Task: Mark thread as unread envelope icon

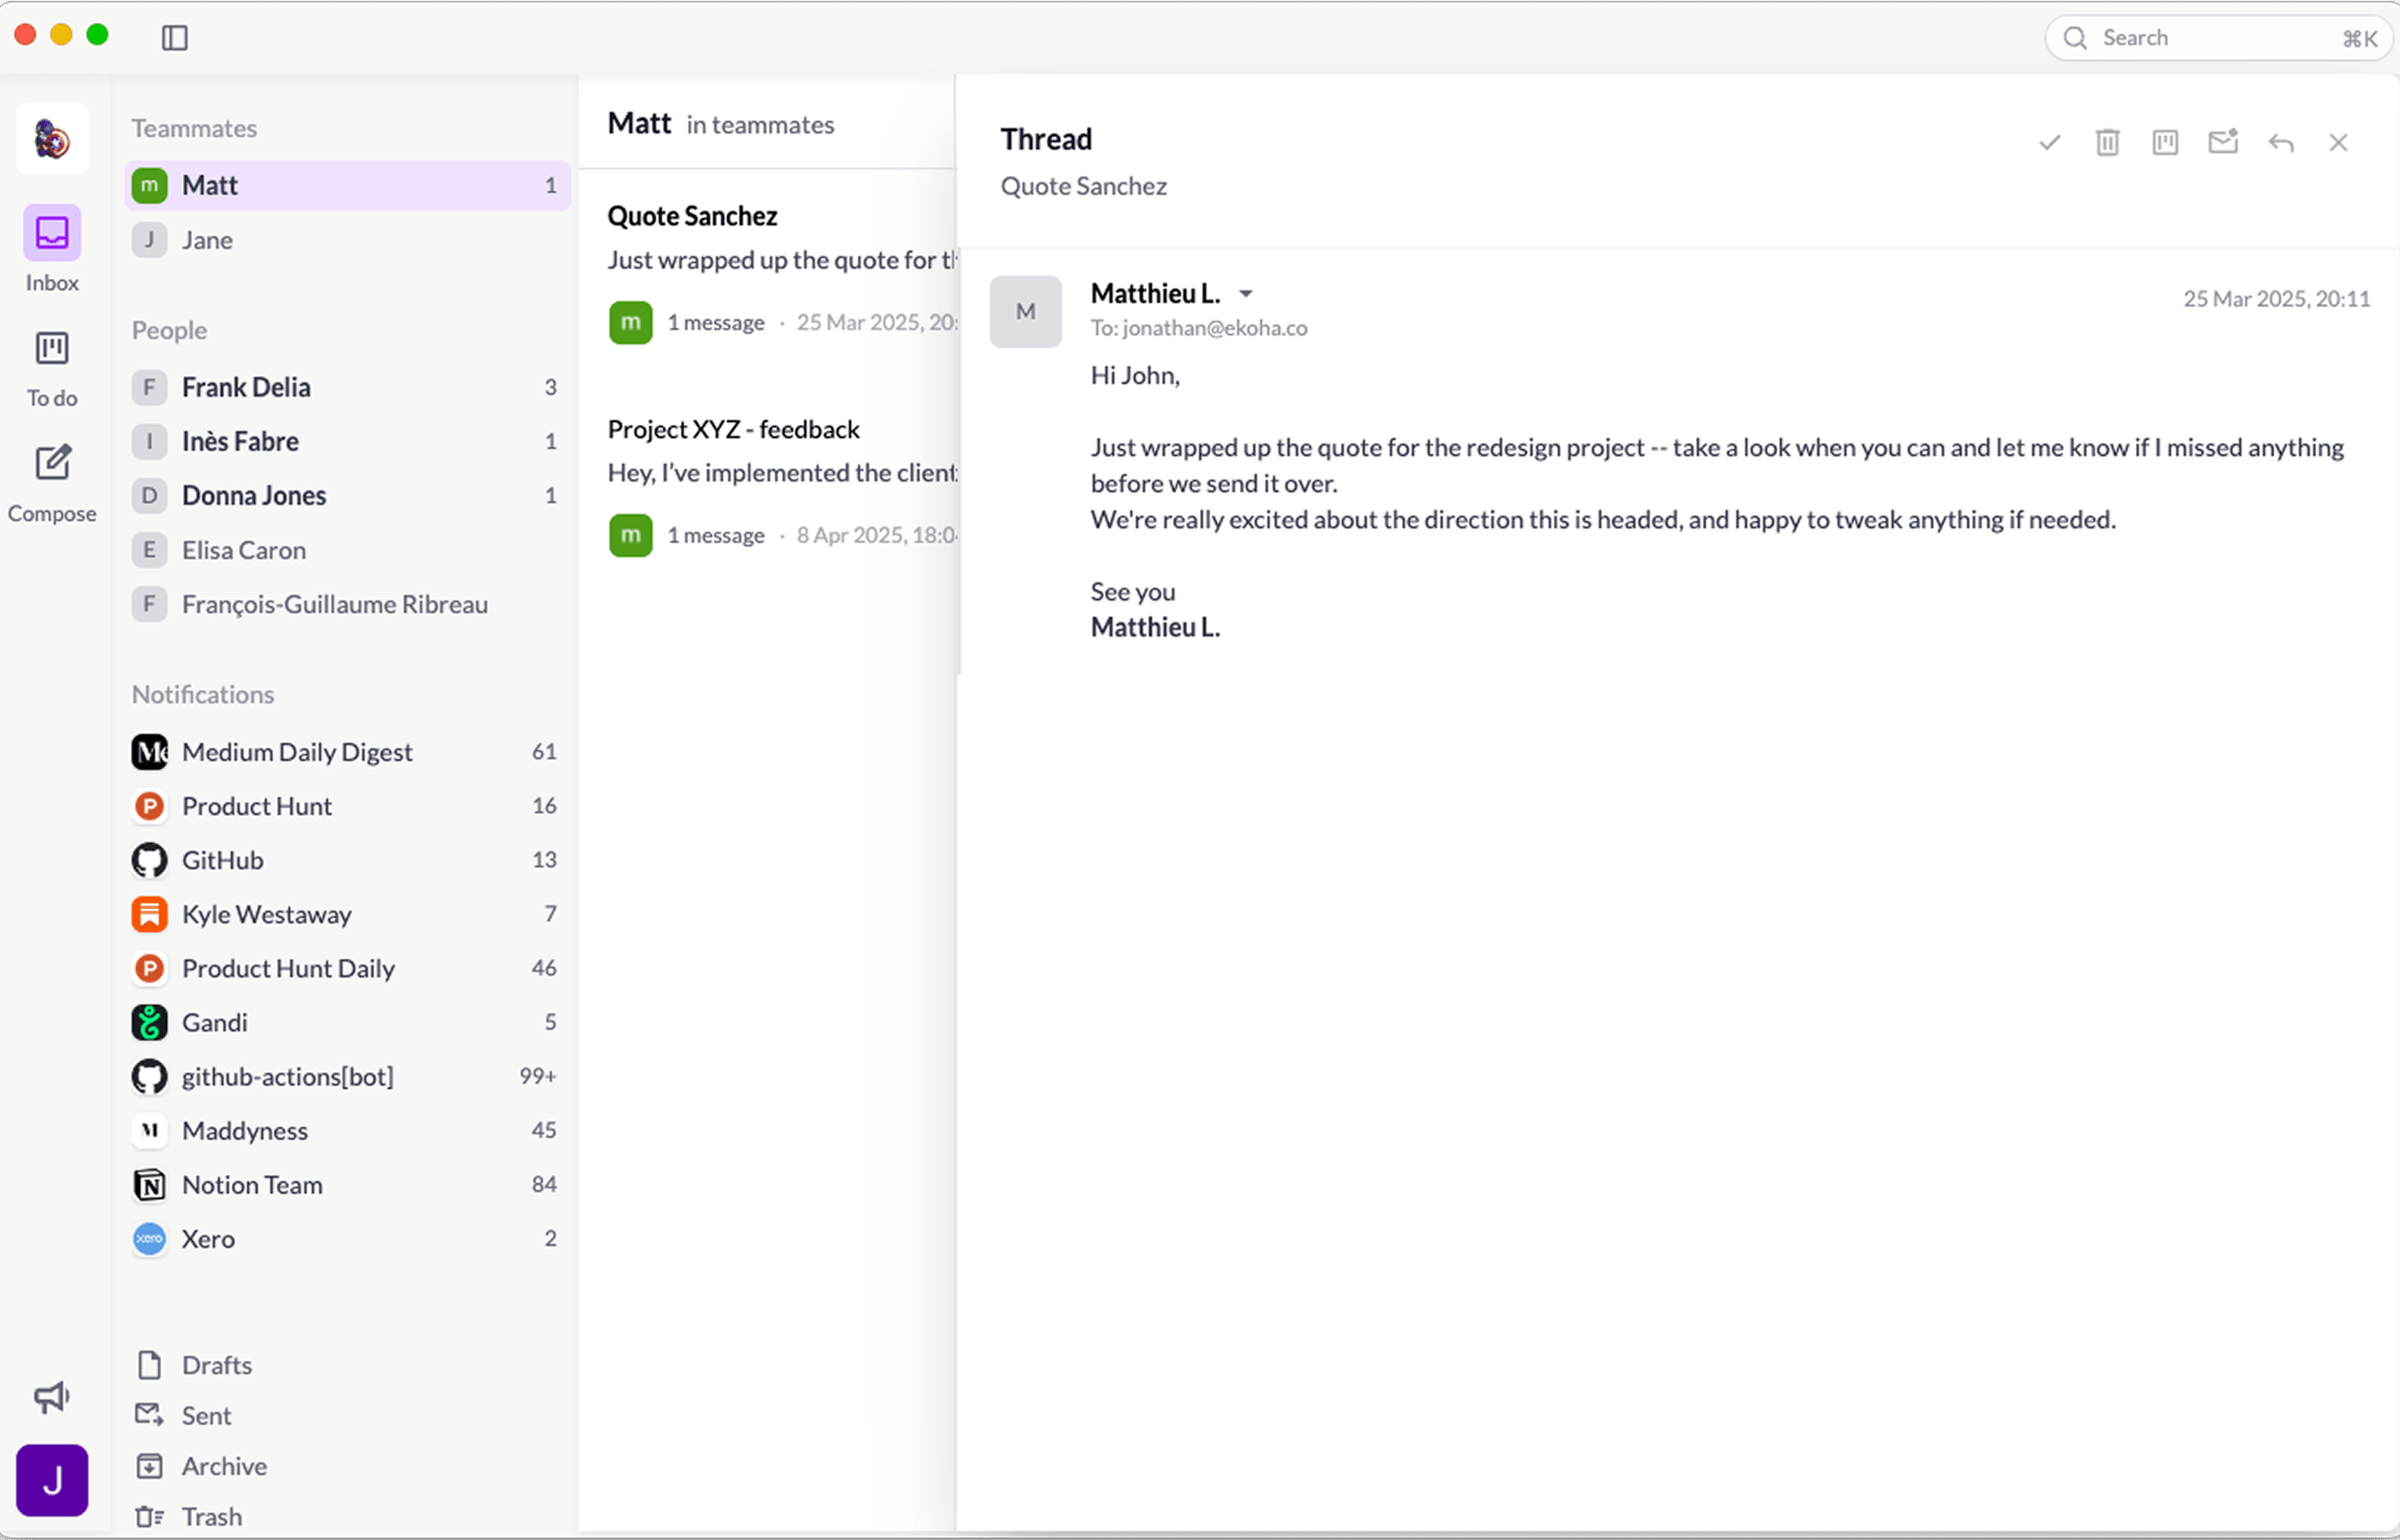Action: tap(2222, 142)
